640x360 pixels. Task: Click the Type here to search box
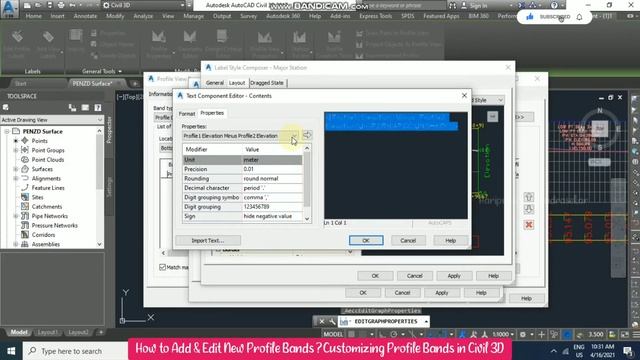76,351
